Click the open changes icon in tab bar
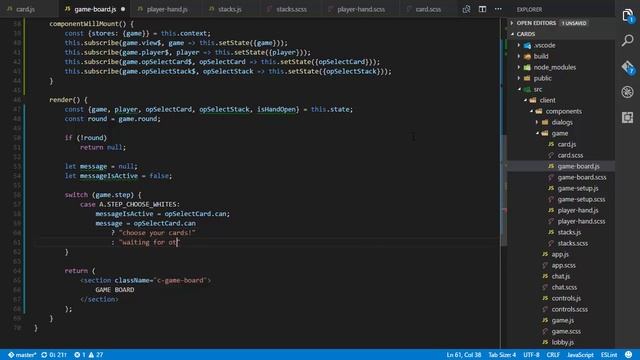 [466, 9]
